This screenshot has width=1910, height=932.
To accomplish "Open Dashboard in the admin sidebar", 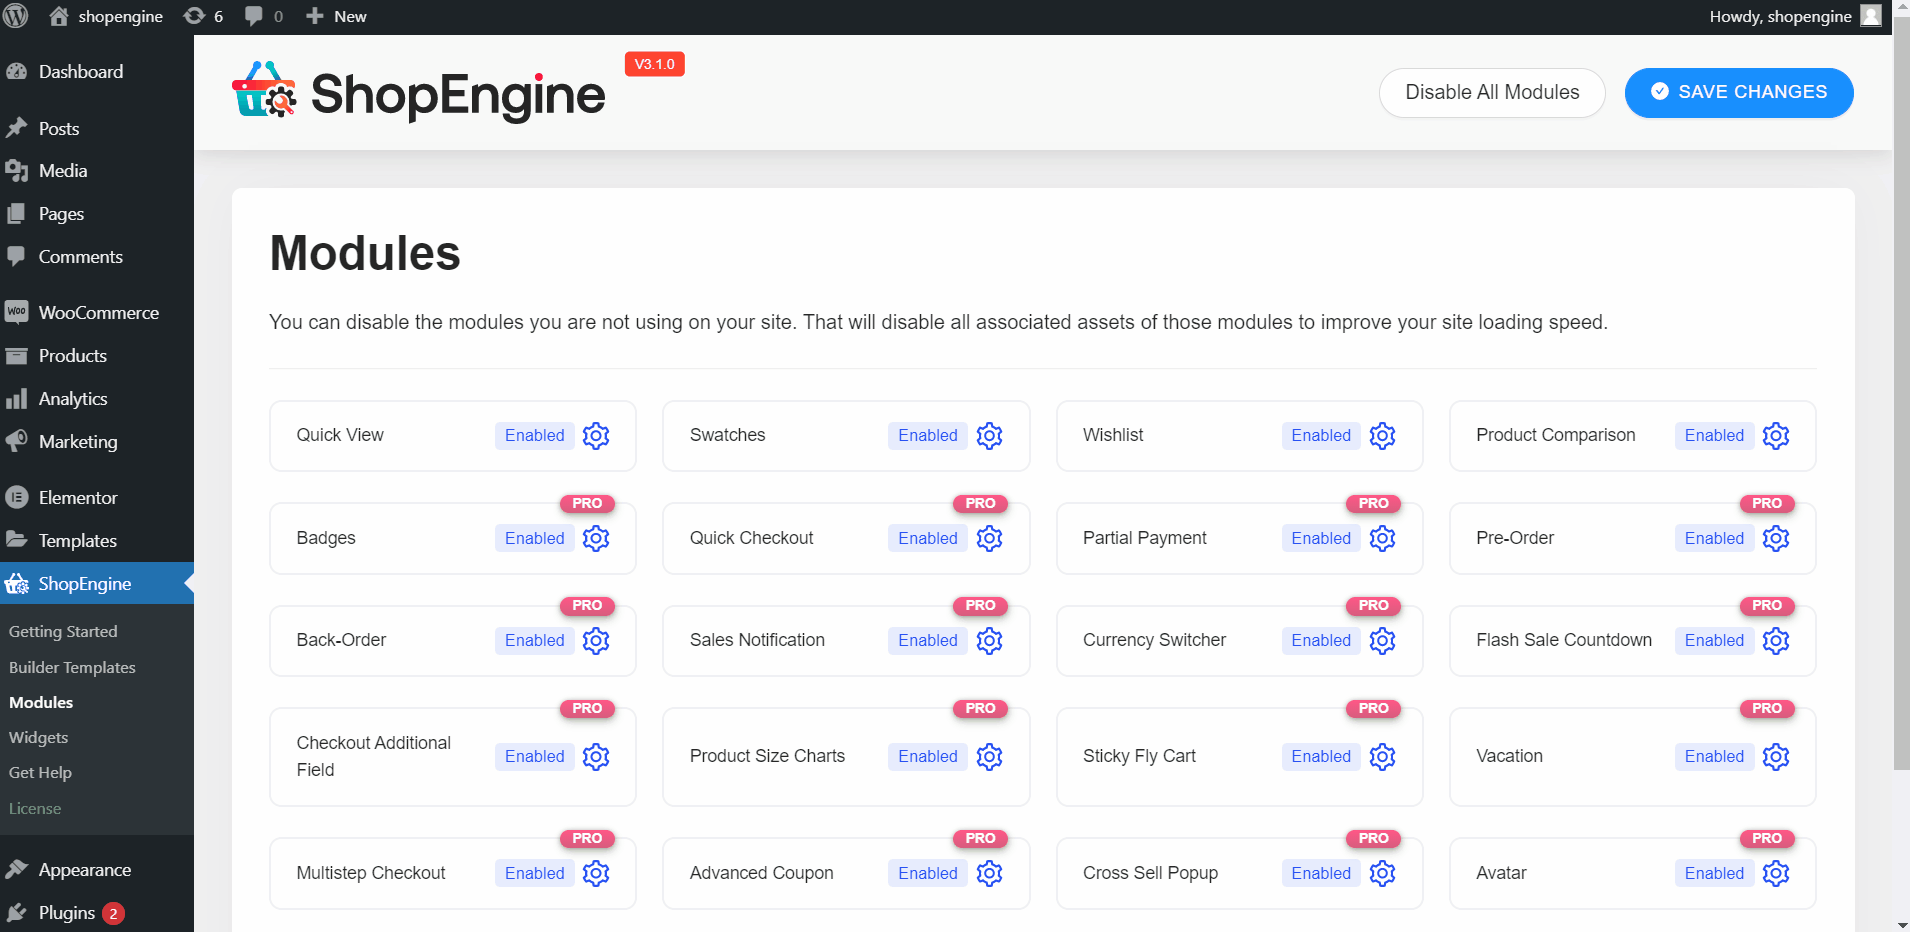I will tap(97, 72).
